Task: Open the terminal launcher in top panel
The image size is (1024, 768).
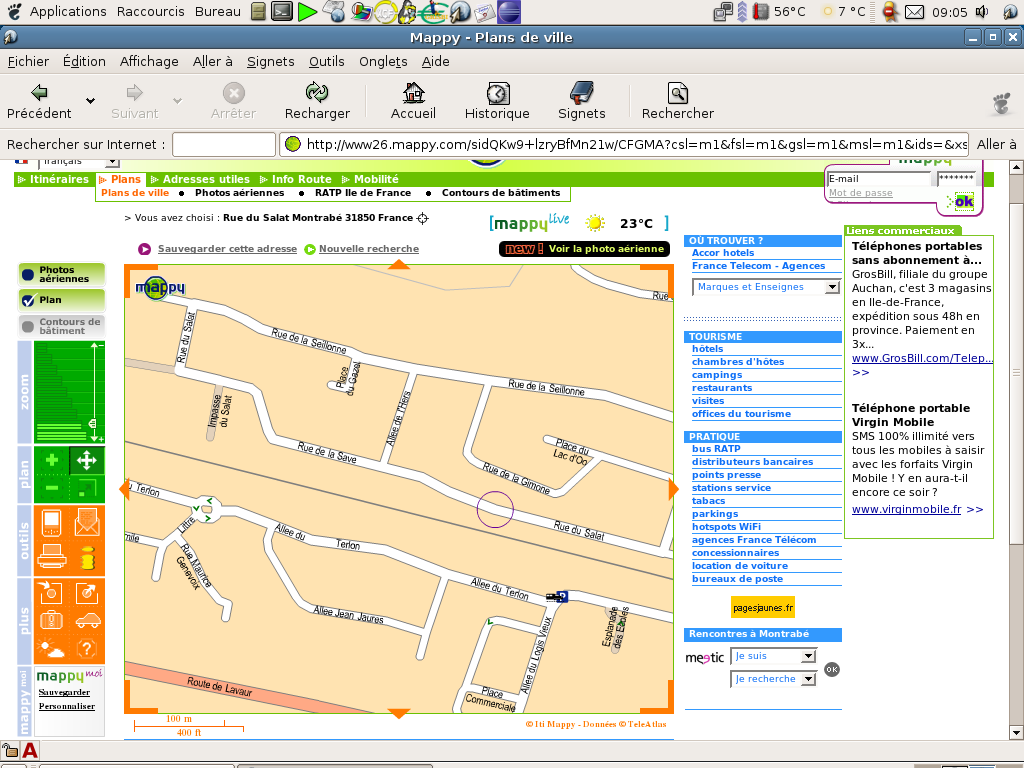Action: tap(281, 11)
